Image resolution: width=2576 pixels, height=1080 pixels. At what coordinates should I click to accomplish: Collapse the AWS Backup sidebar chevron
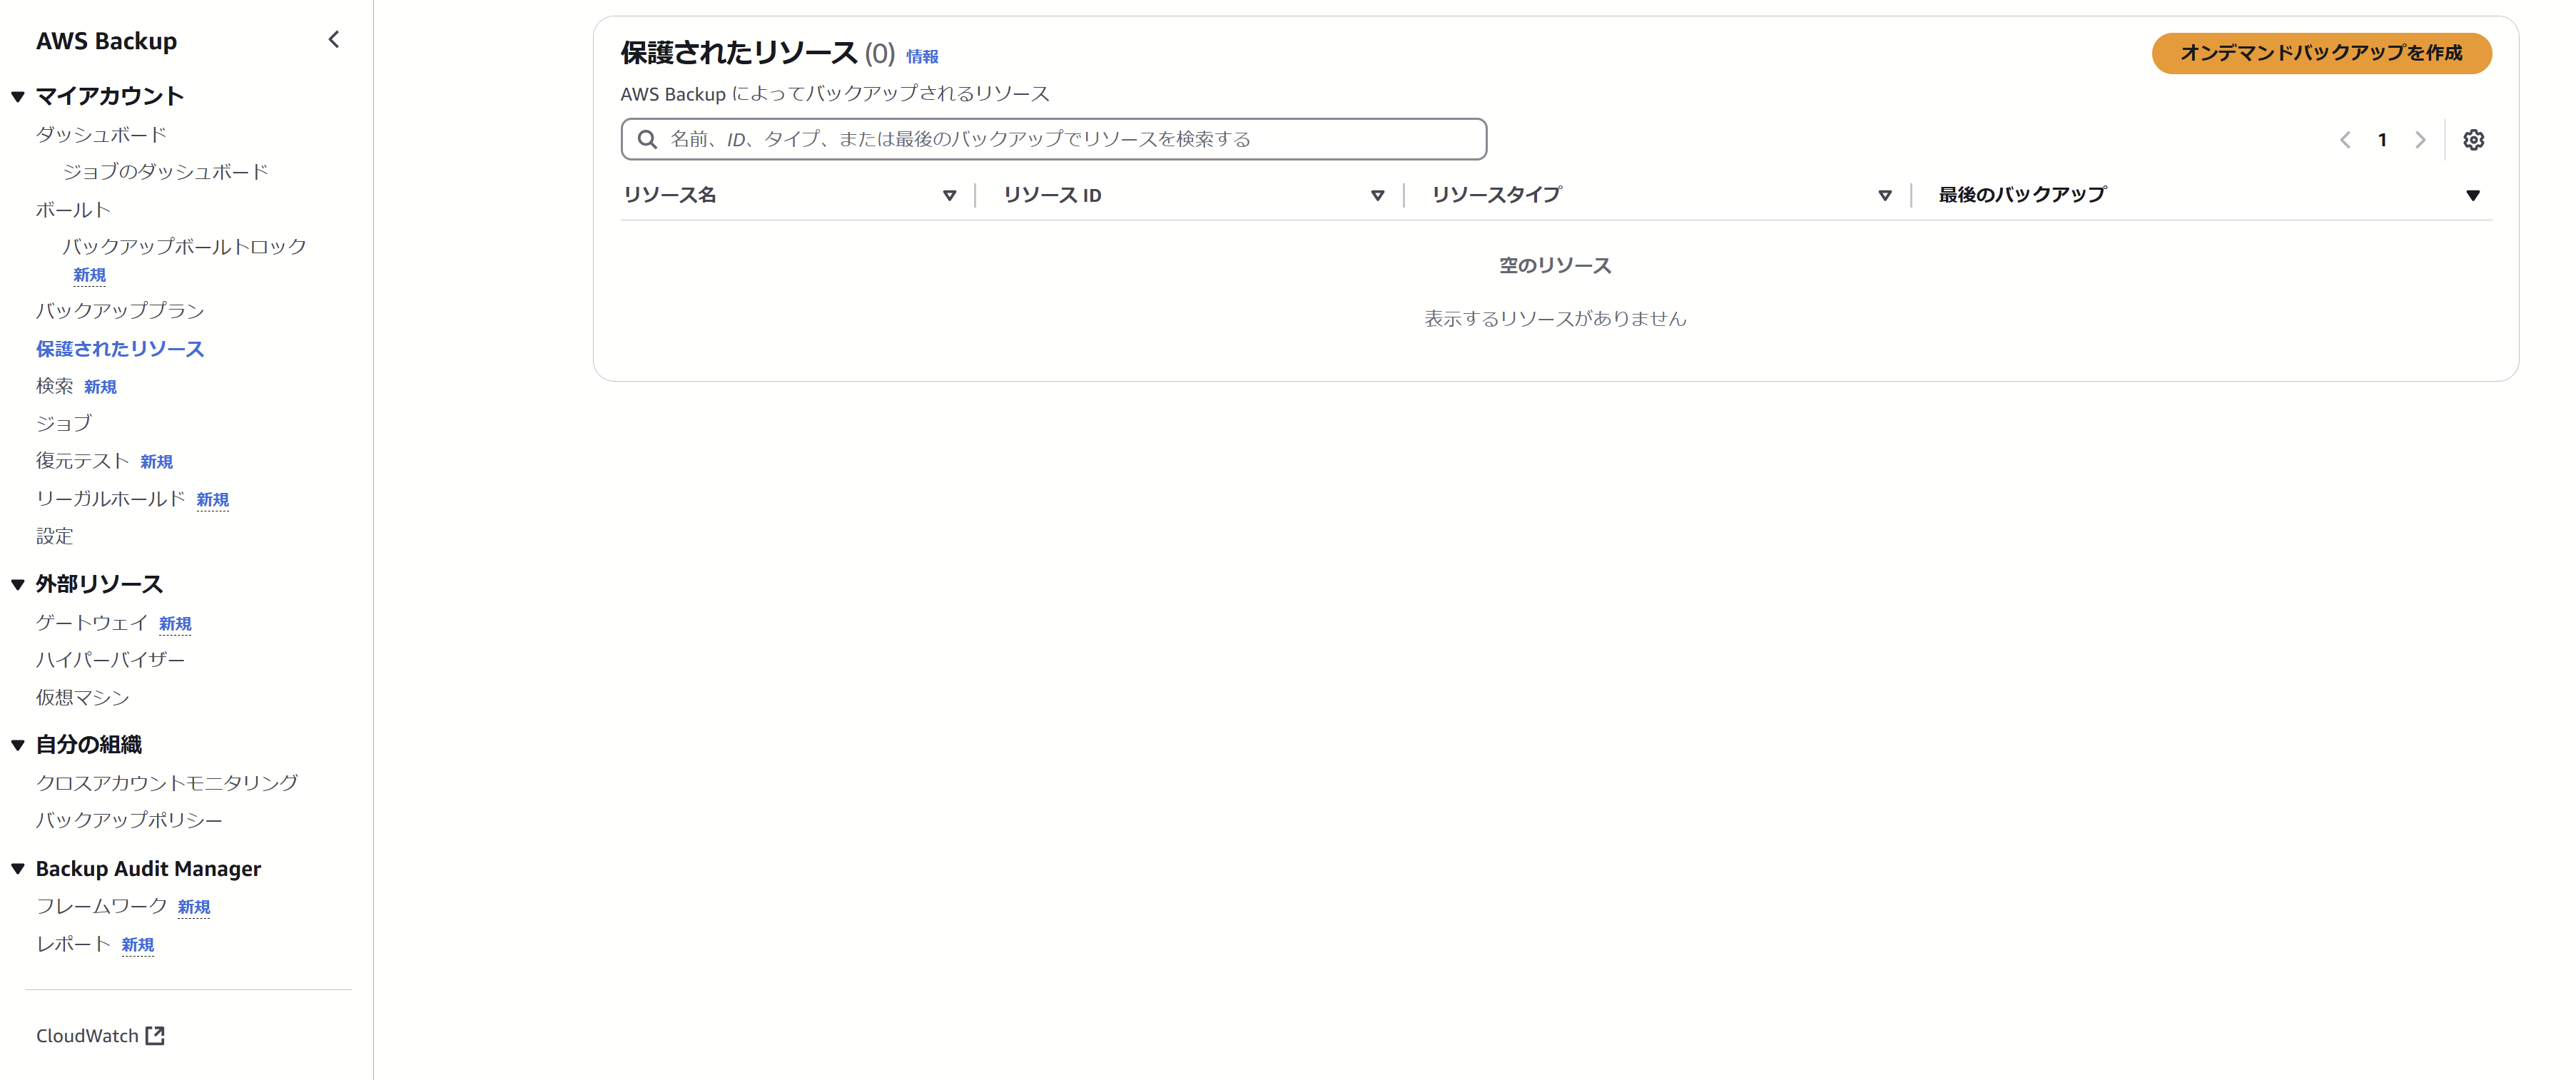tap(334, 40)
